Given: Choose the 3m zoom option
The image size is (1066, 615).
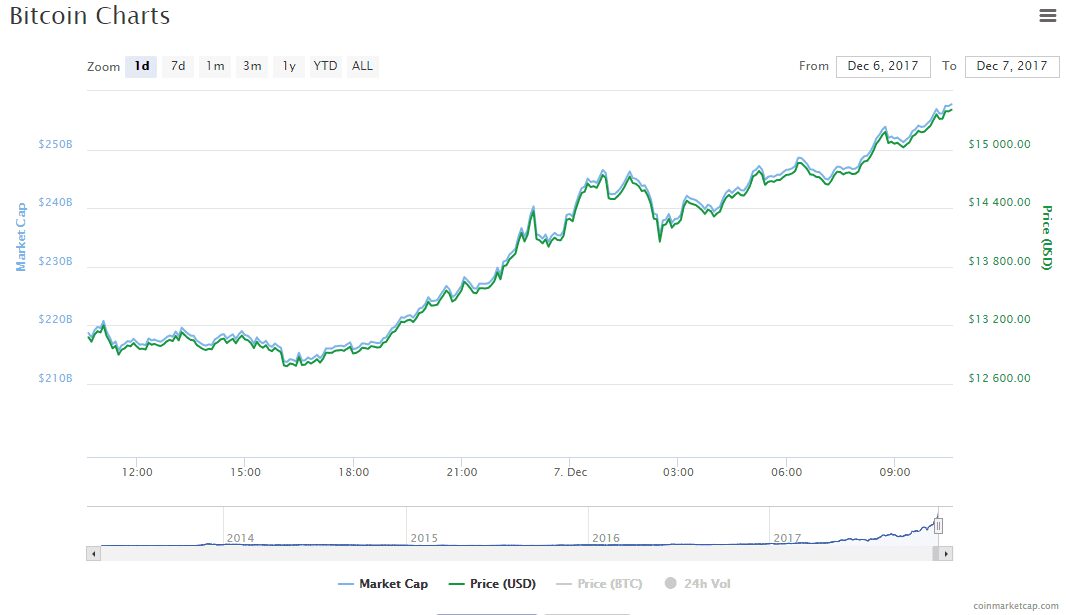Looking at the screenshot, I should click(x=252, y=66).
